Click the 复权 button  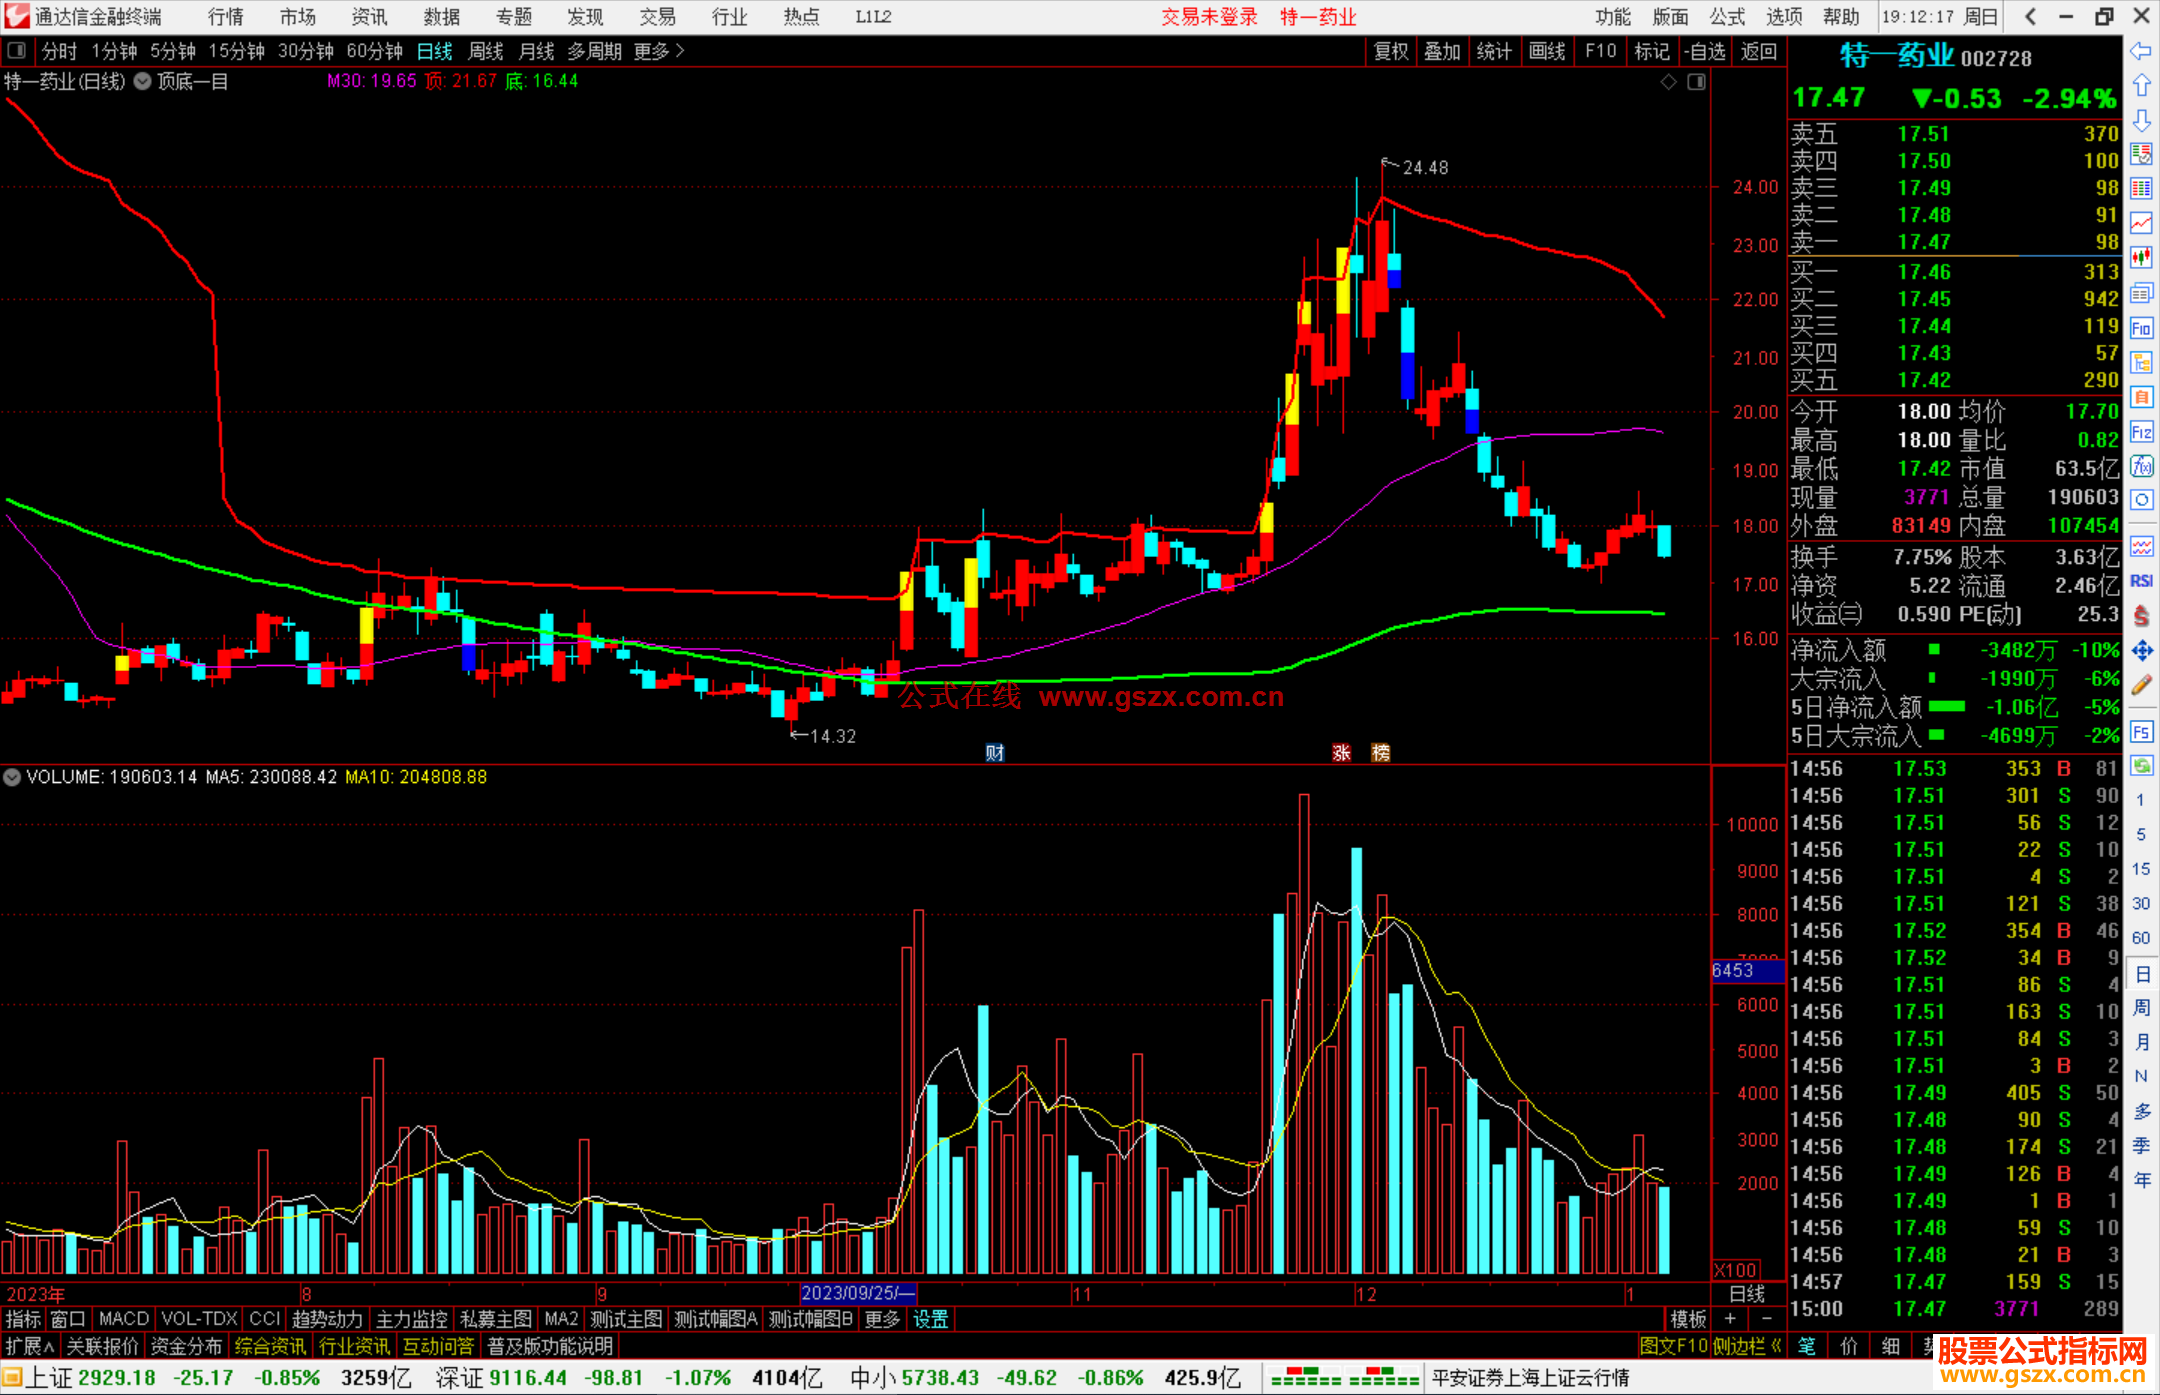[1390, 51]
